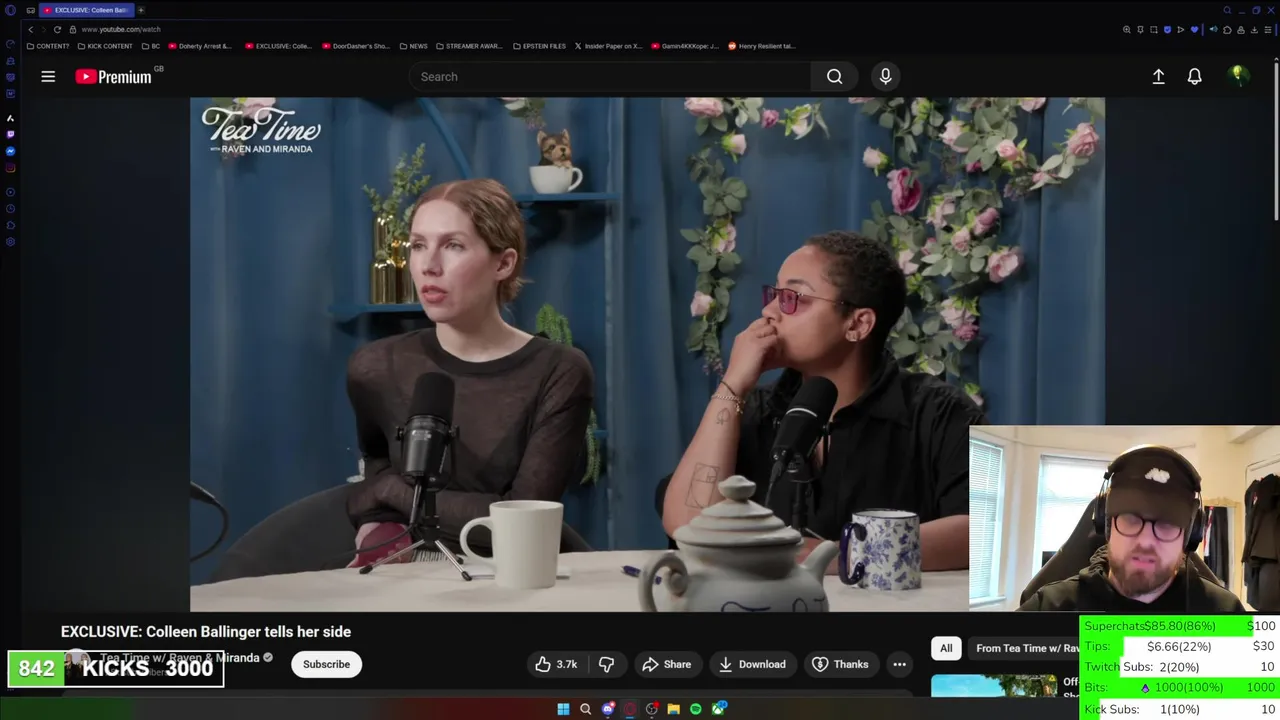Image resolution: width=1280 pixels, height=720 pixels.
Task: Open the YouTube notifications bell
Action: pyautogui.click(x=1194, y=76)
